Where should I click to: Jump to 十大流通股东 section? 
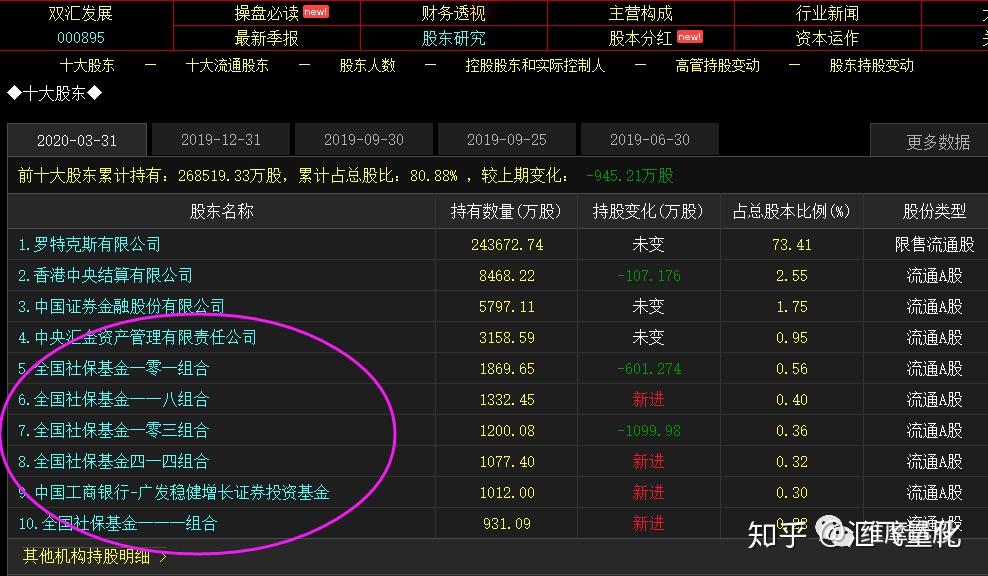click(x=227, y=66)
